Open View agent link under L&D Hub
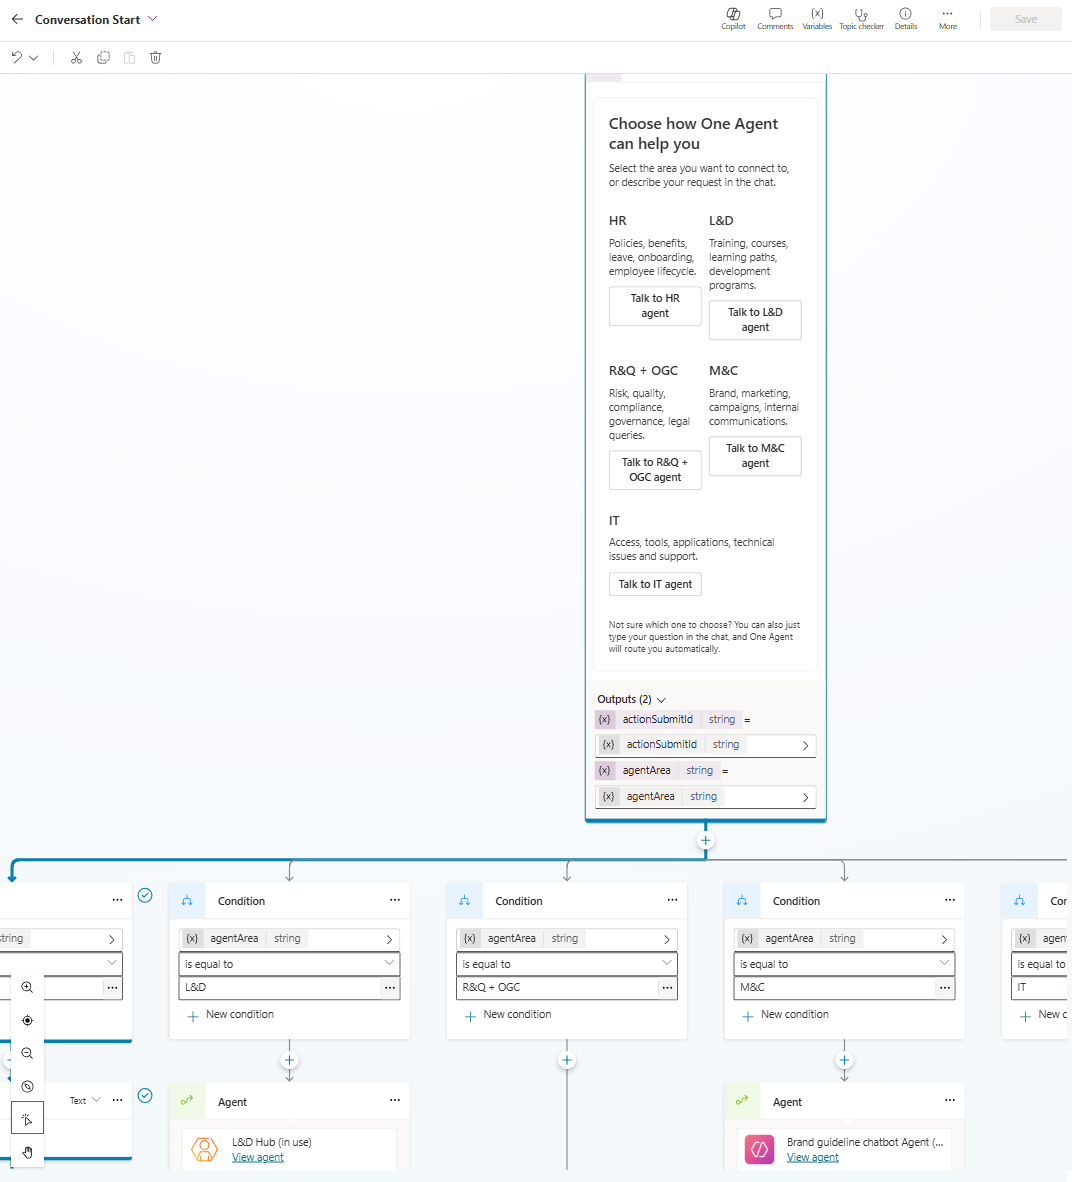Image resolution: width=1072 pixels, height=1182 pixels. tap(258, 1157)
